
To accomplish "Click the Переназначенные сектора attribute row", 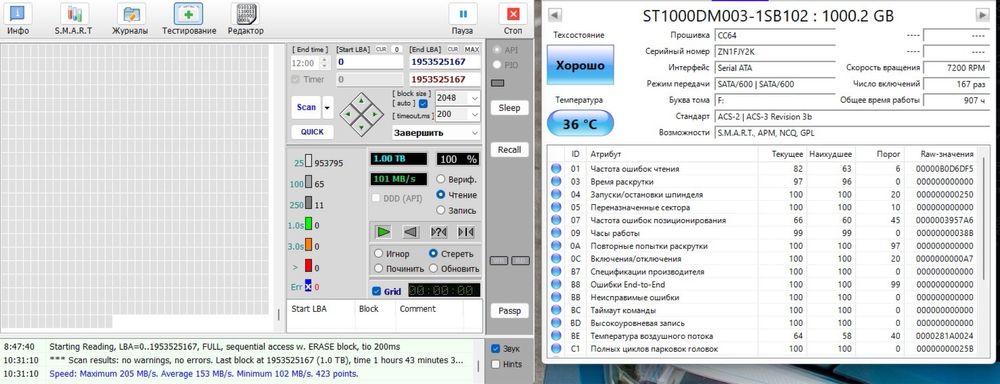I will (764, 207).
